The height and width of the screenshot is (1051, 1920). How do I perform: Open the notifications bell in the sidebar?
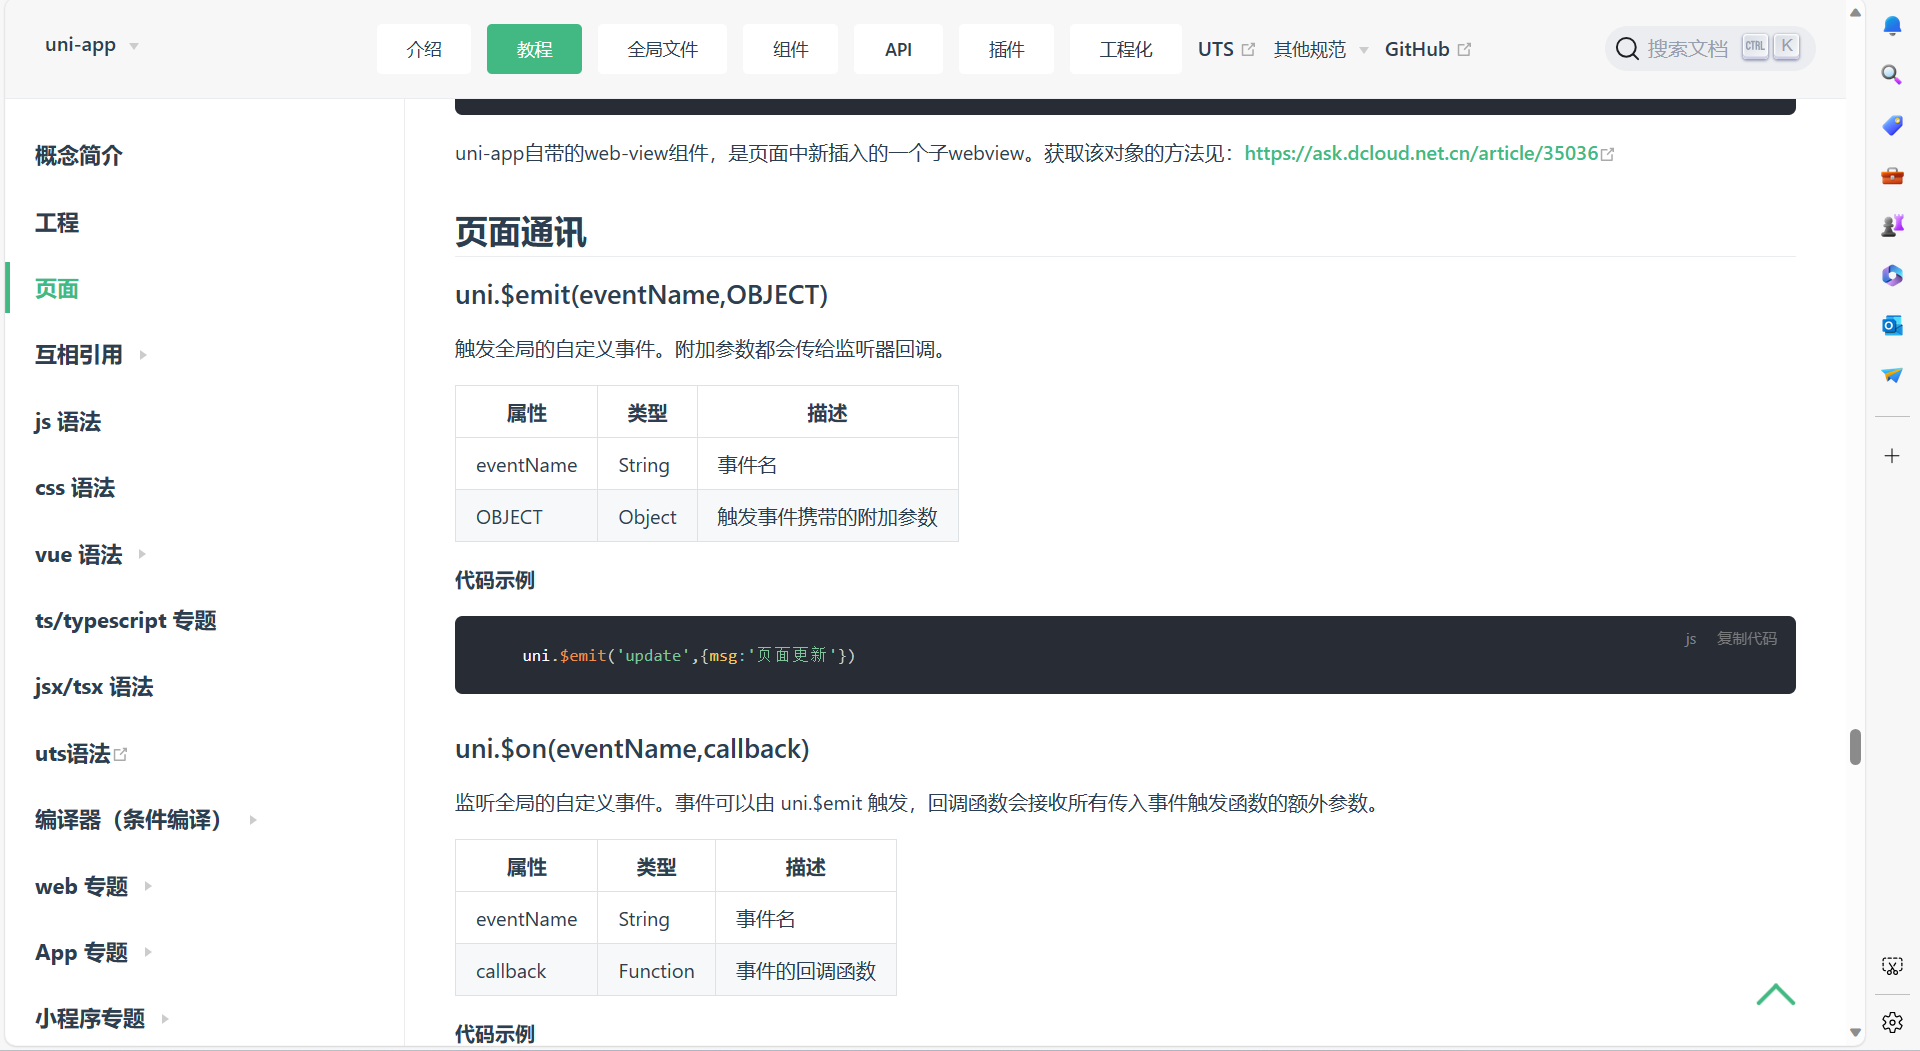tap(1892, 25)
